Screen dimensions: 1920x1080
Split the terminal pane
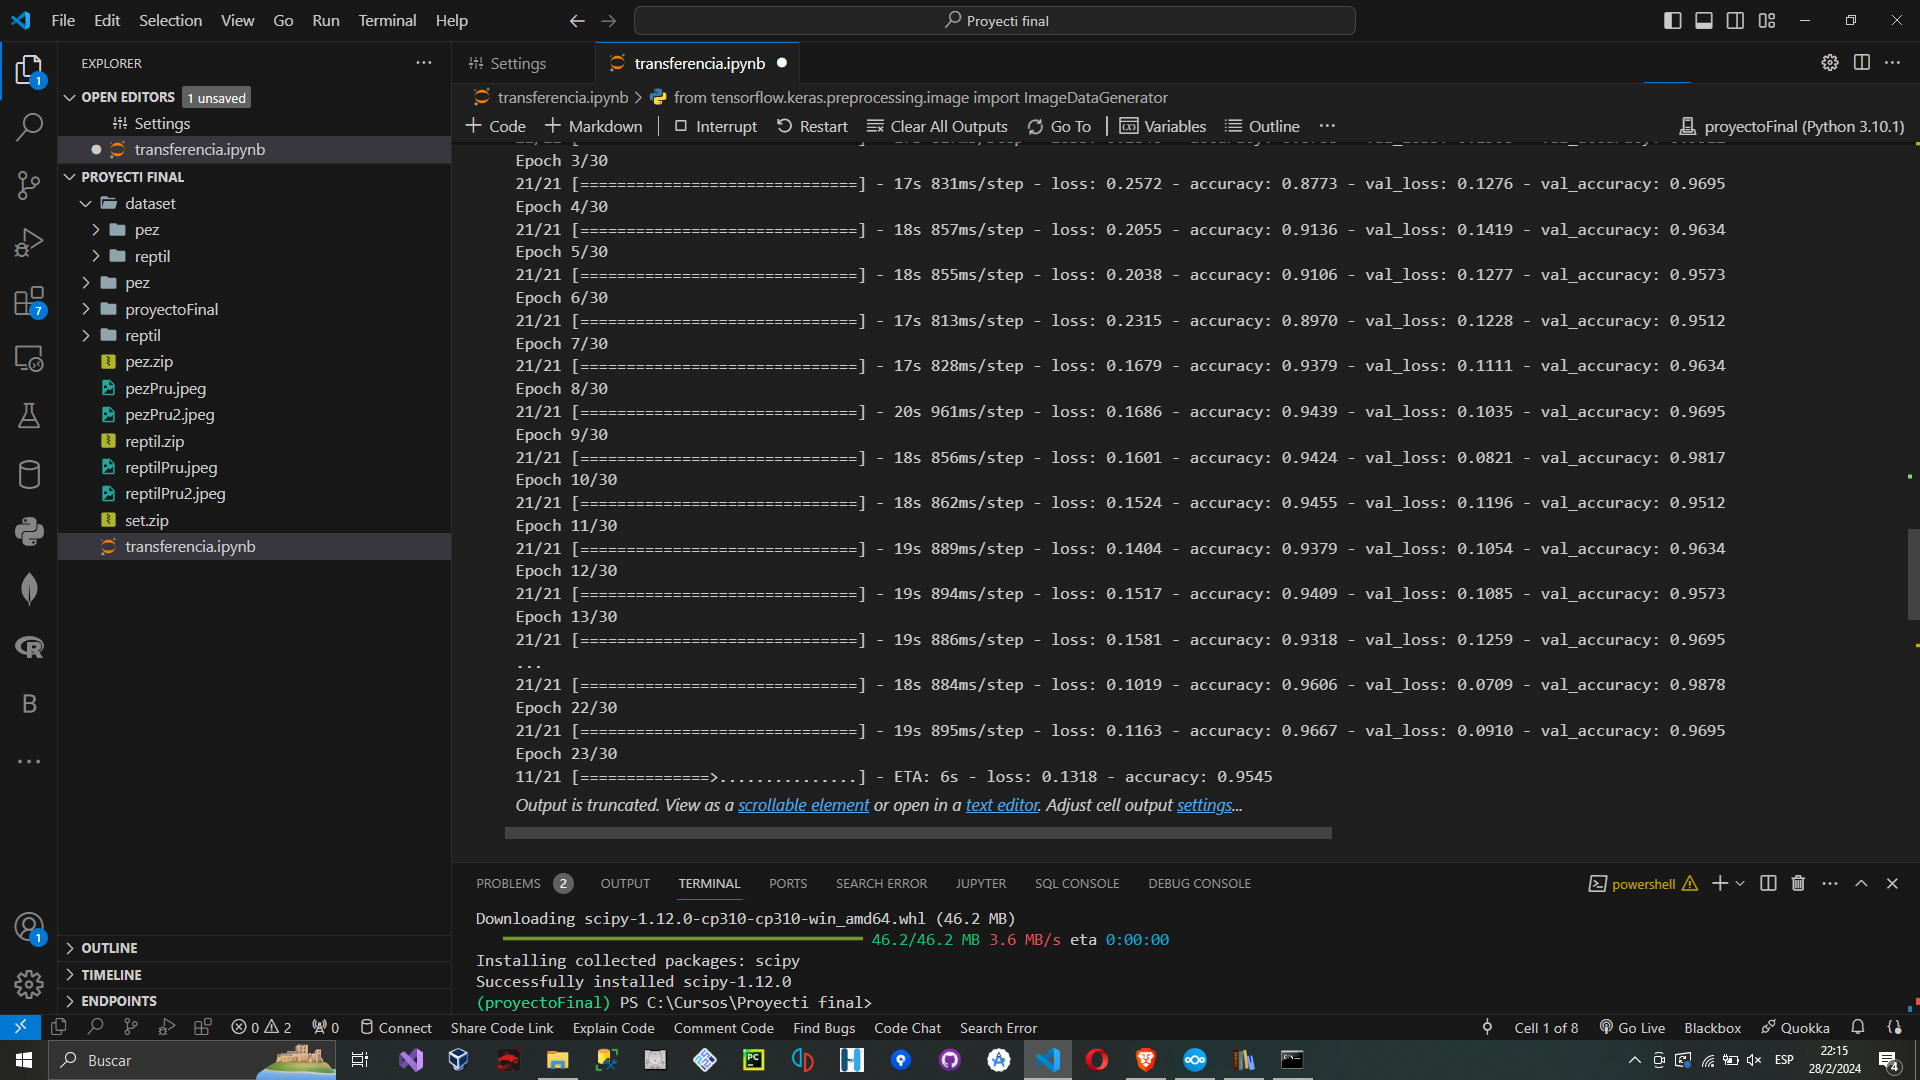coord(1768,883)
